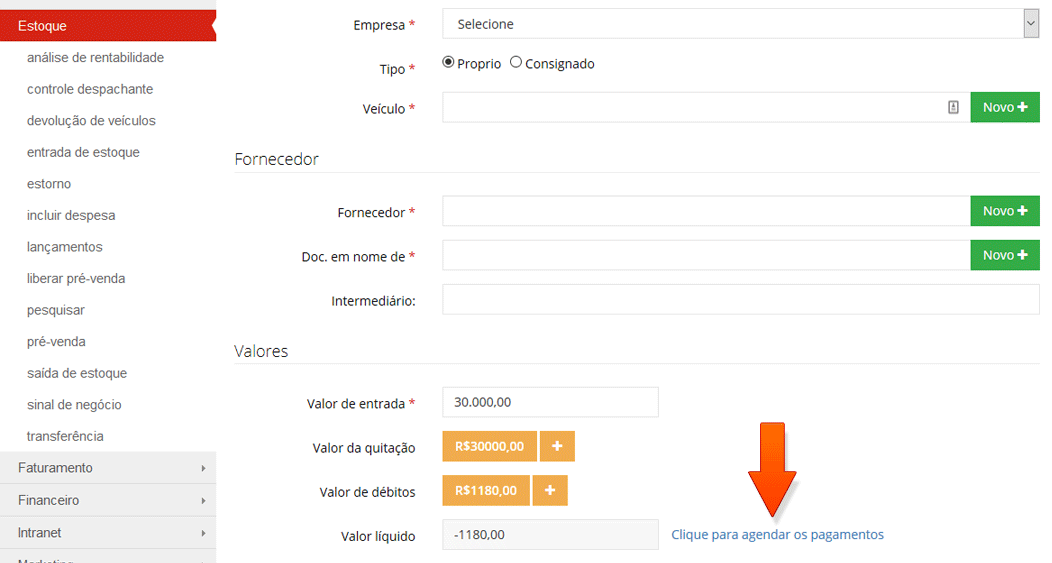
Task: Select the Proprio radio option
Action: [x=448, y=62]
